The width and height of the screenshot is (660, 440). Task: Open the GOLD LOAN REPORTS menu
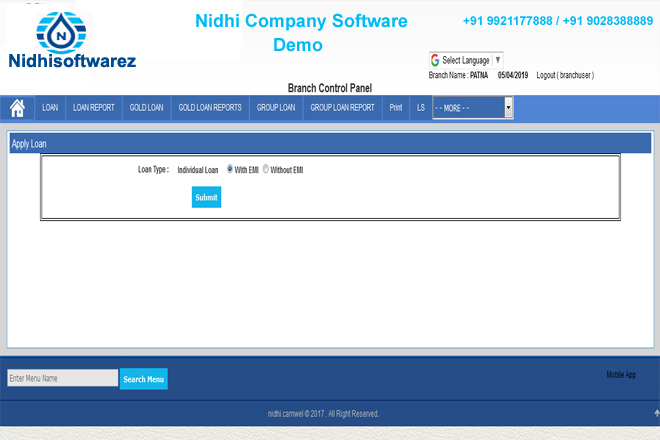(x=210, y=108)
